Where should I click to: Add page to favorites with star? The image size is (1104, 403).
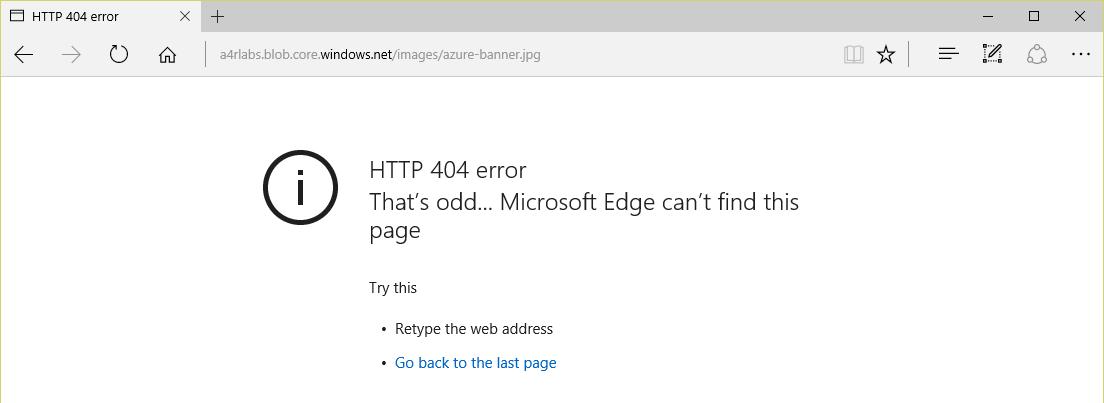point(886,55)
